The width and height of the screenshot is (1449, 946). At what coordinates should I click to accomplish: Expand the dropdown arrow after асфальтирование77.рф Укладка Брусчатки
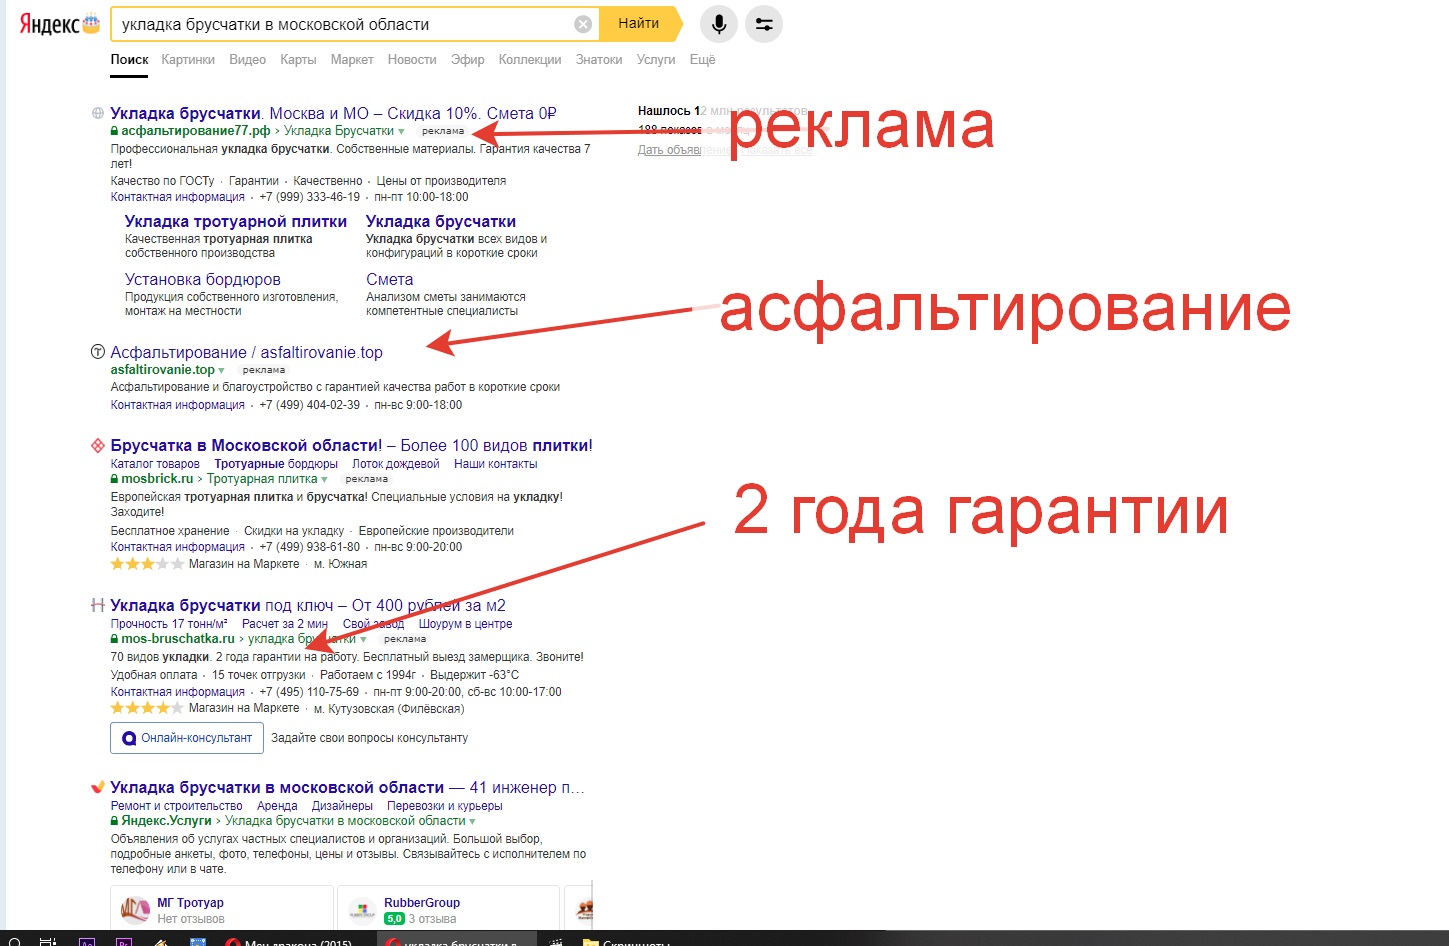tap(401, 132)
